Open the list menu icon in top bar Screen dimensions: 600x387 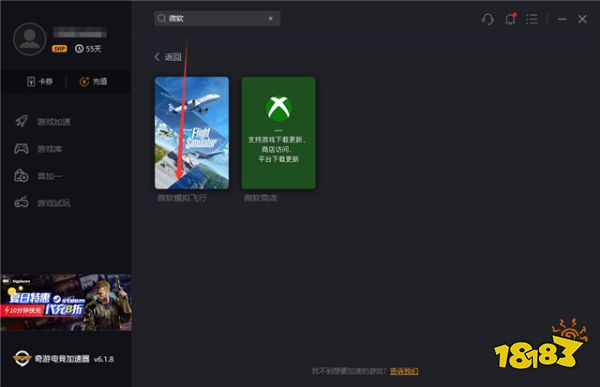pyautogui.click(x=532, y=19)
